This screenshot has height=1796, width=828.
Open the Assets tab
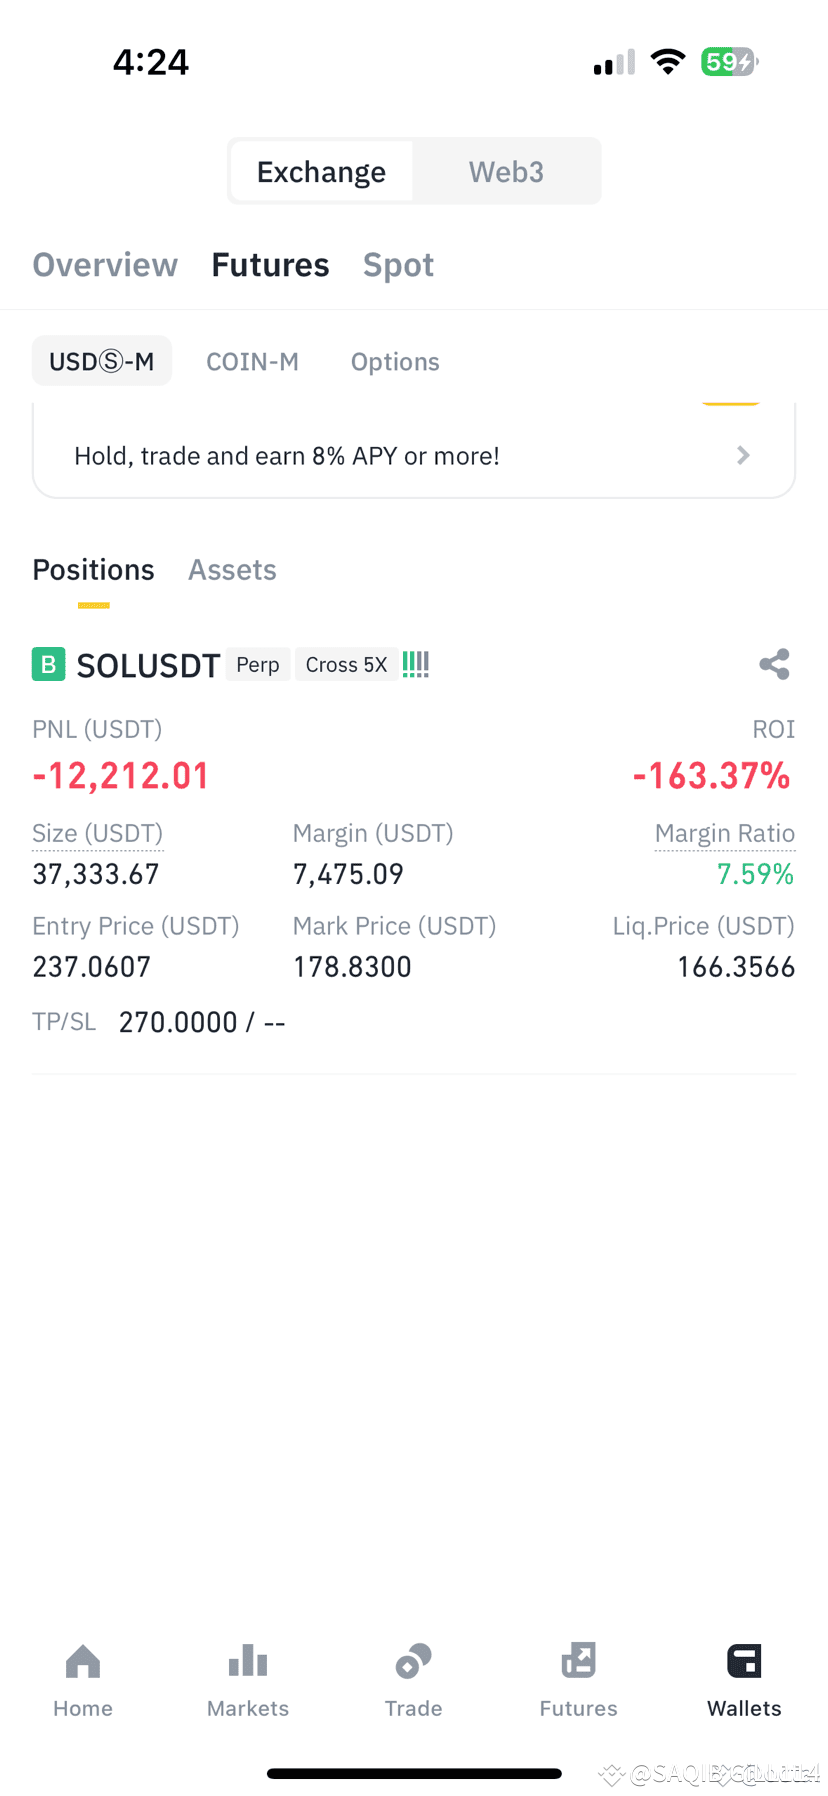232,570
